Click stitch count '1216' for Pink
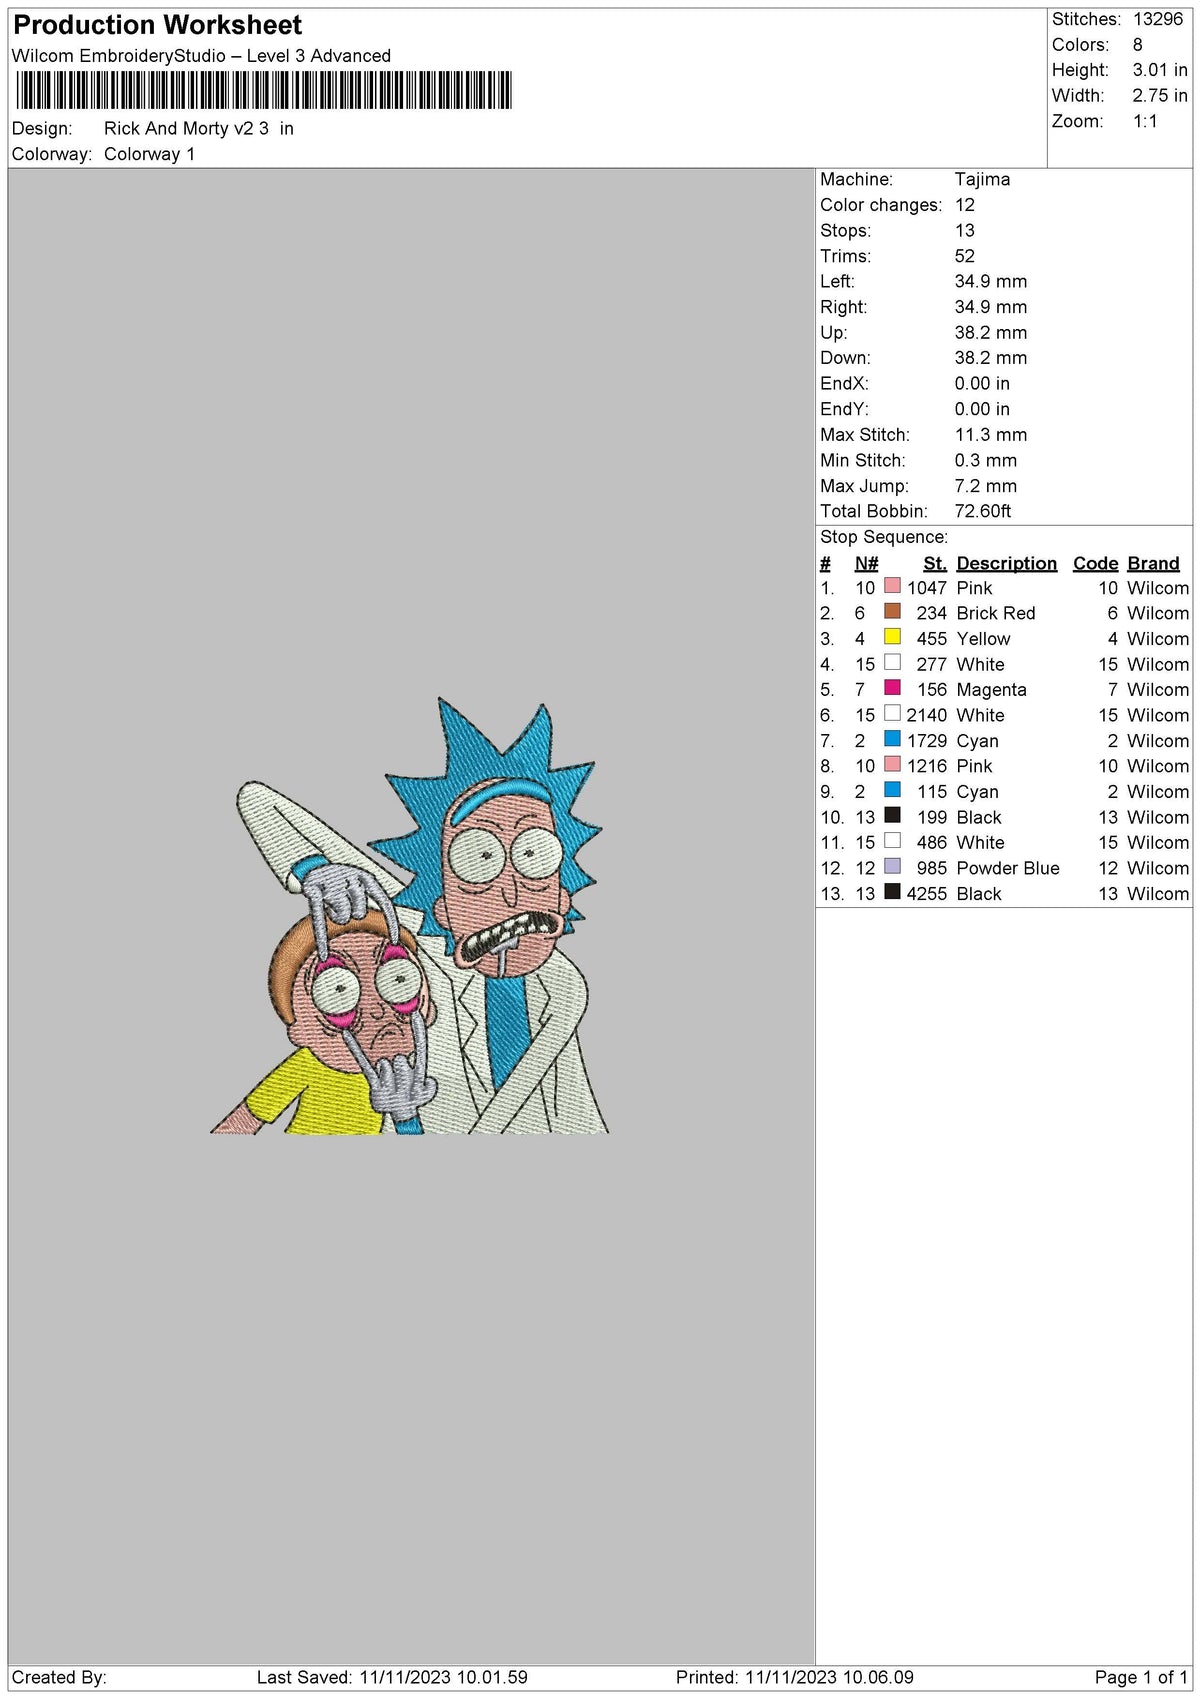 coord(927,766)
